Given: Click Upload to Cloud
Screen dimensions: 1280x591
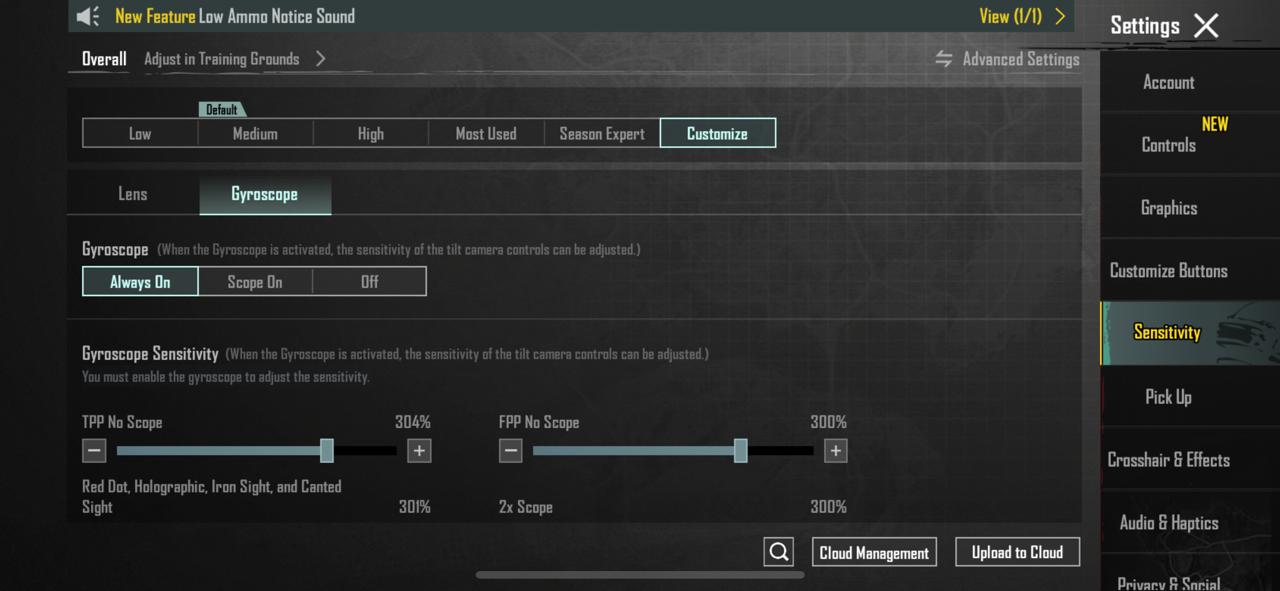Looking at the screenshot, I should tap(1017, 551).
